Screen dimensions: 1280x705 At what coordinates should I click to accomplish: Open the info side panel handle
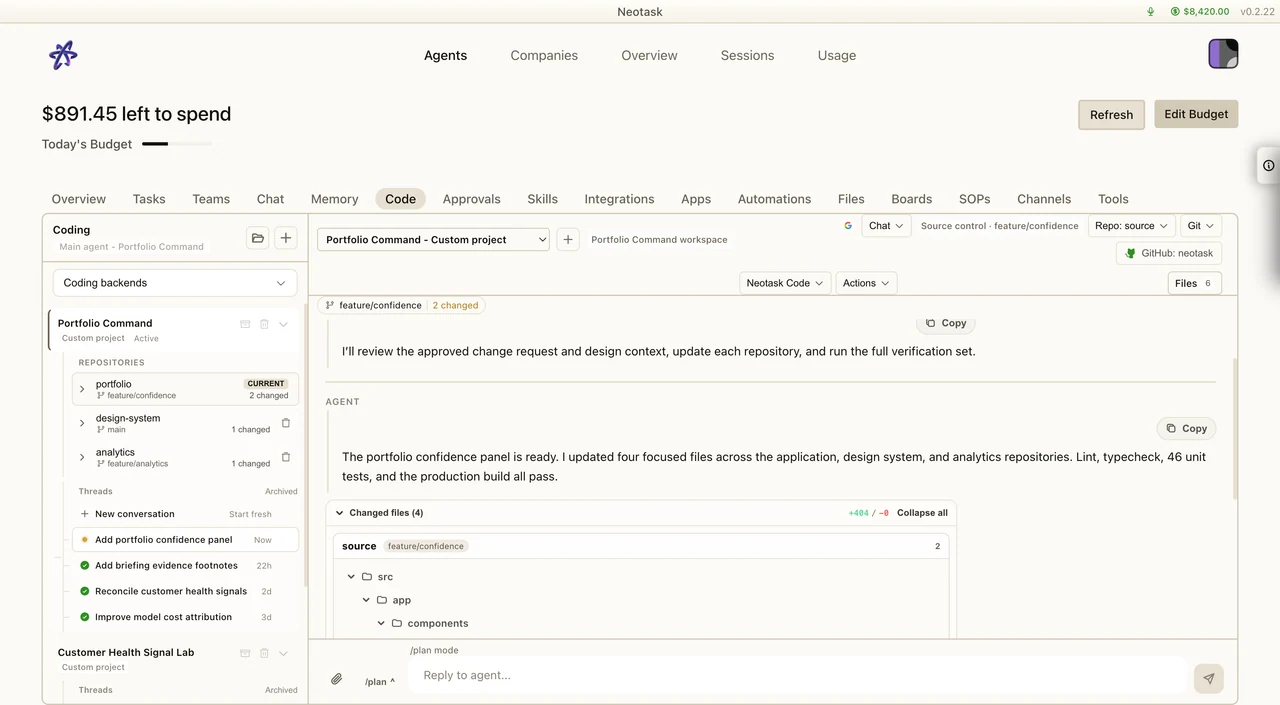click(x=1268, y=166)
